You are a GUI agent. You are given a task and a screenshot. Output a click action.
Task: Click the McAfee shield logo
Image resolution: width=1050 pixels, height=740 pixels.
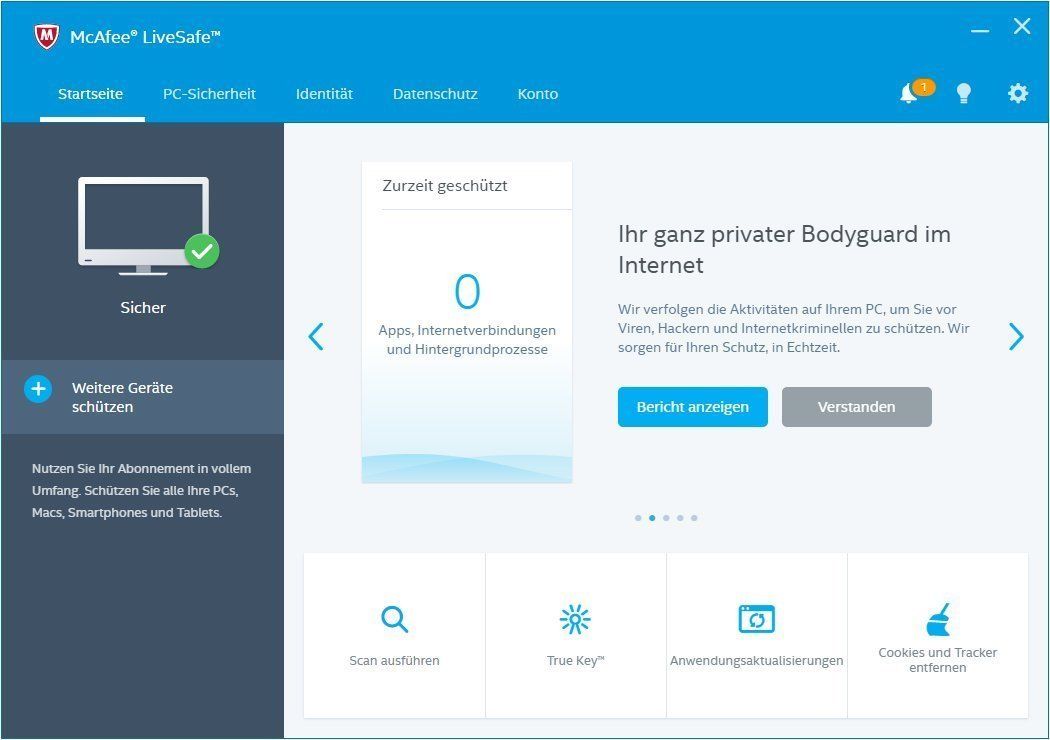coord(46,37)
